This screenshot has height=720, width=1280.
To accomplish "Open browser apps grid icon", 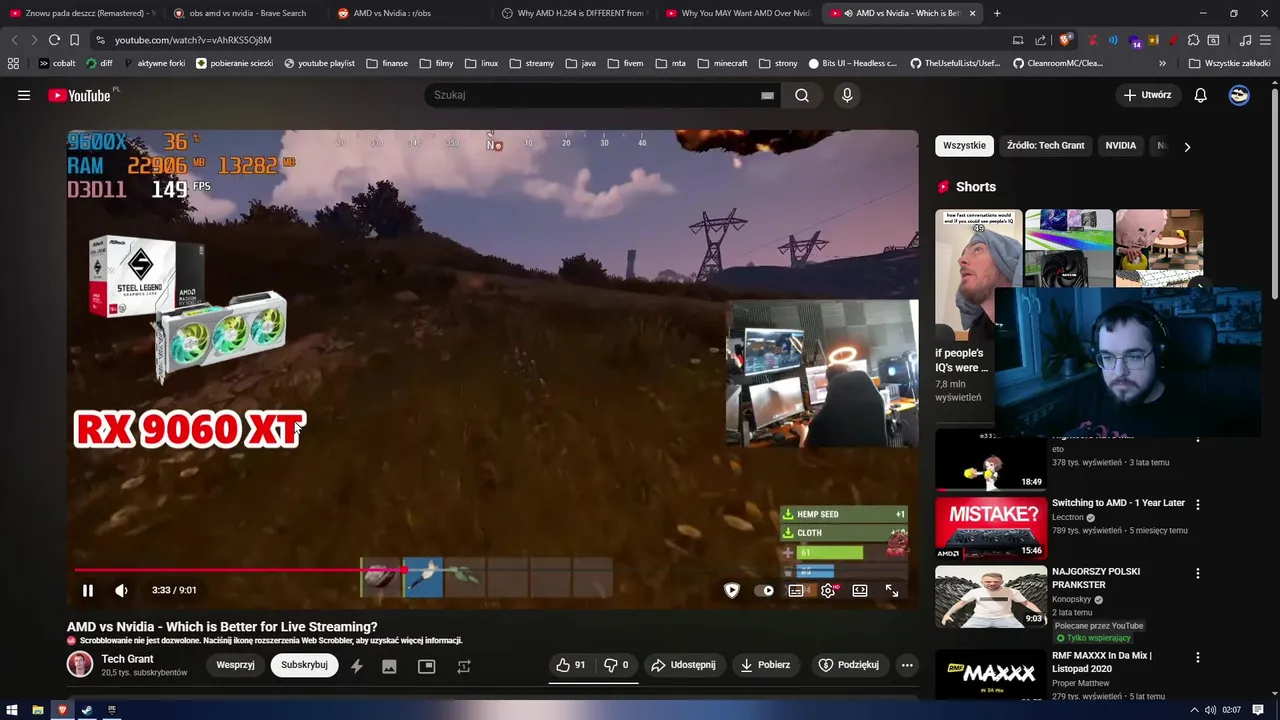I will 13,63.
